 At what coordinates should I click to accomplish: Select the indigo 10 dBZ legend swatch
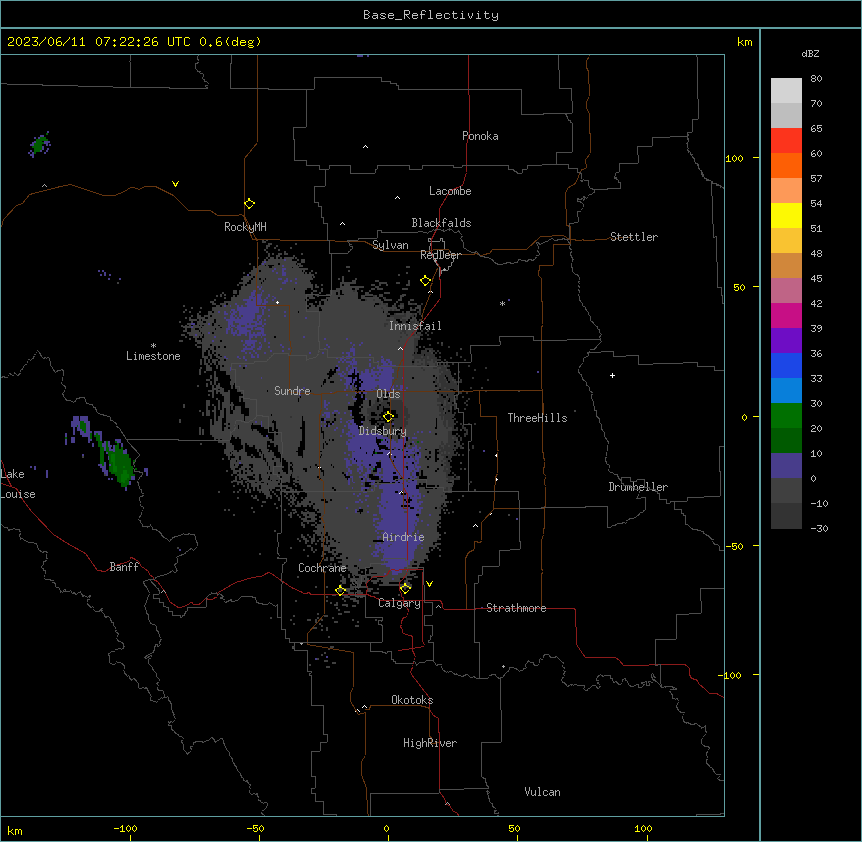point(786,466)
